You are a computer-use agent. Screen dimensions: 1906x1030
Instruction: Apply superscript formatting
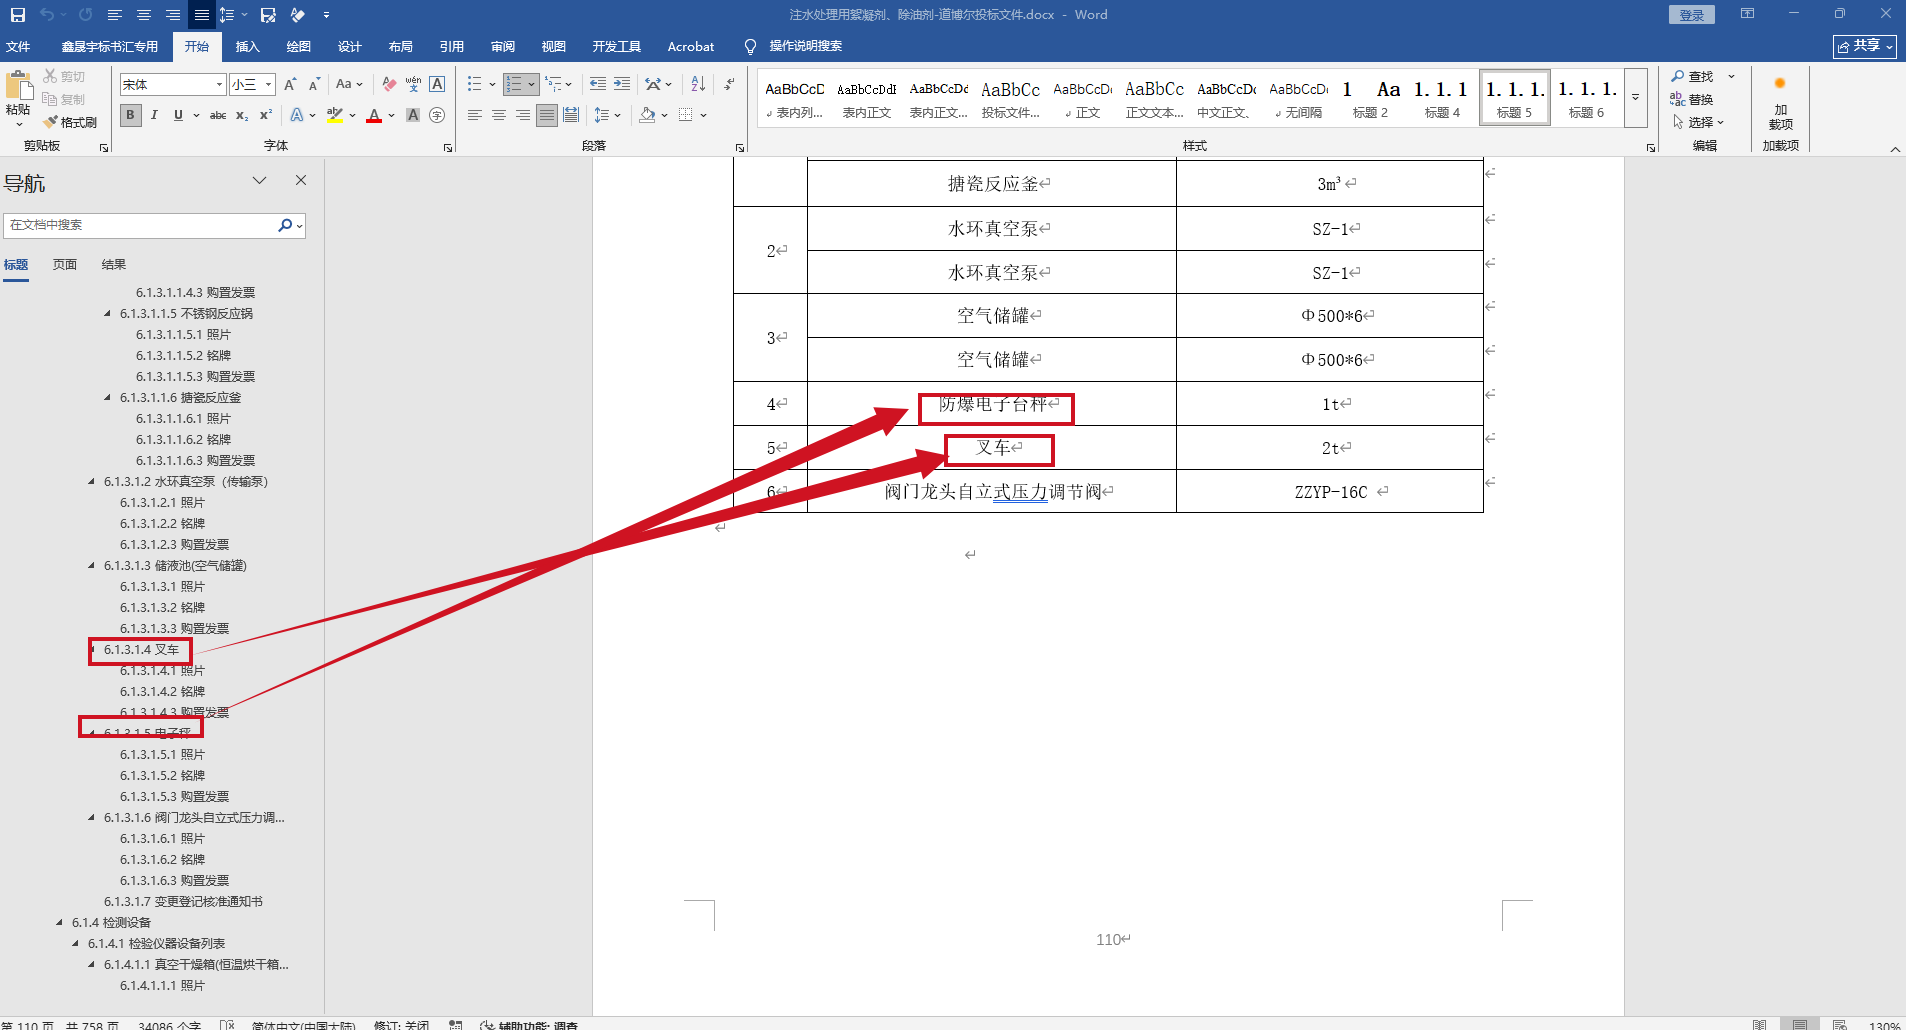coord(266,115)
